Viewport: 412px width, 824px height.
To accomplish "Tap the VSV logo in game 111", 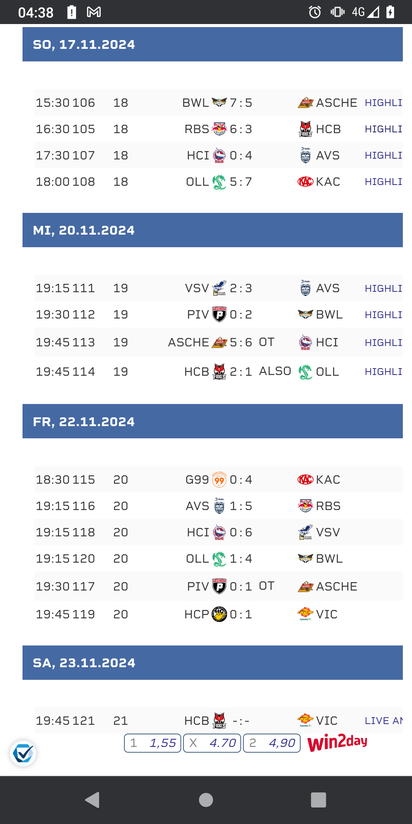I will click(x=219, y=288).
